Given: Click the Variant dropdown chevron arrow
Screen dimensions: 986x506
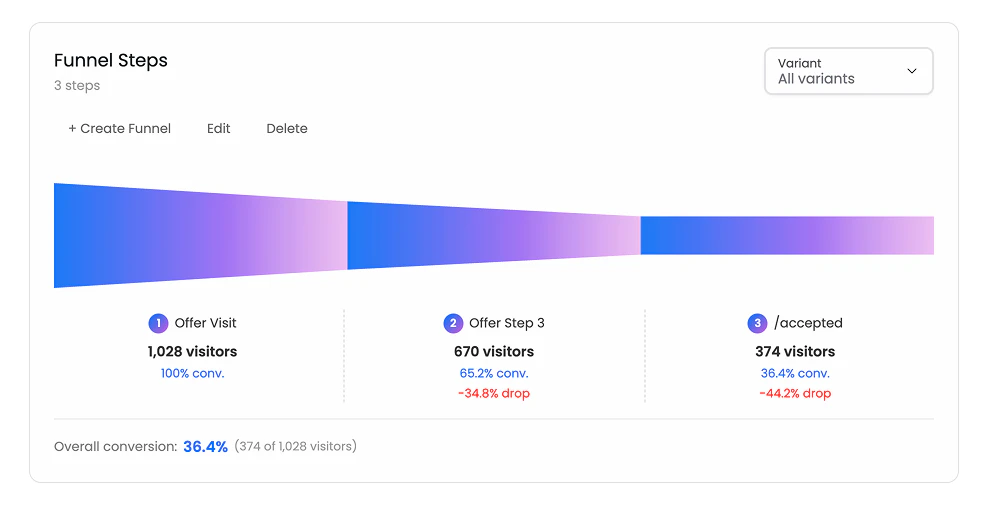Looking at the screenshot, I should [x=912, y=71].
